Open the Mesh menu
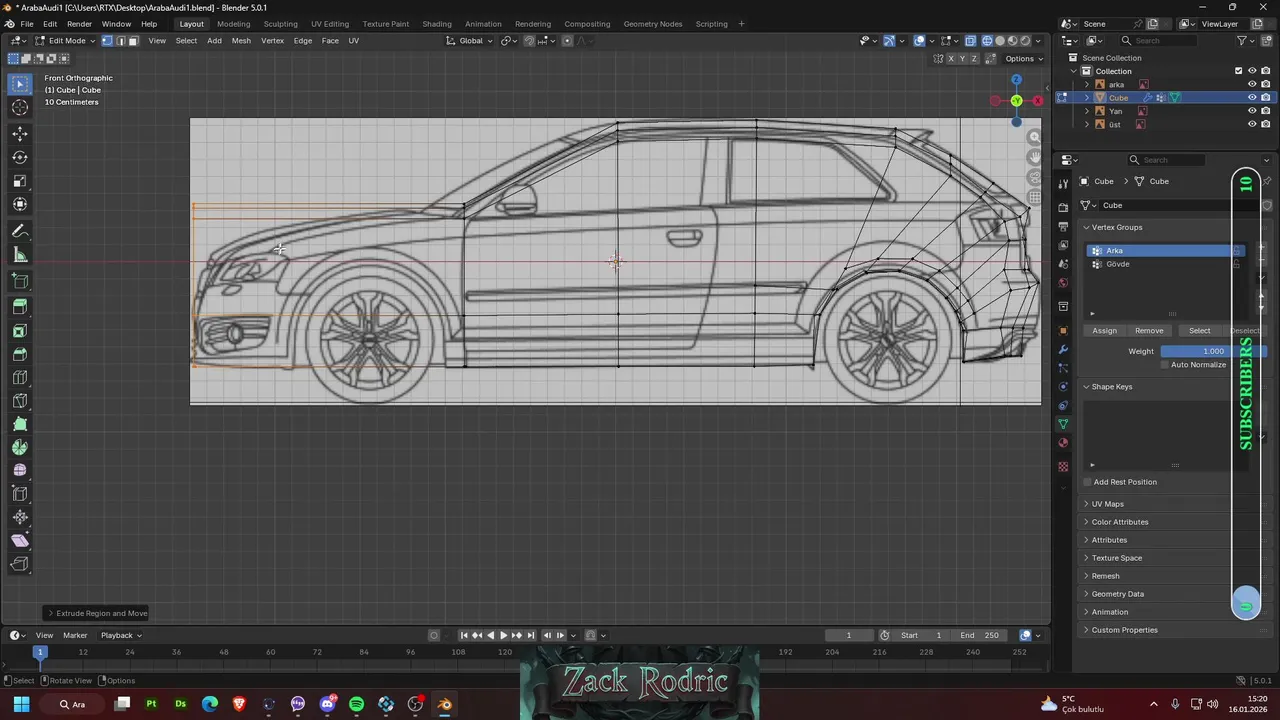Screen dimensions: 1280x720 pos(241,41)
